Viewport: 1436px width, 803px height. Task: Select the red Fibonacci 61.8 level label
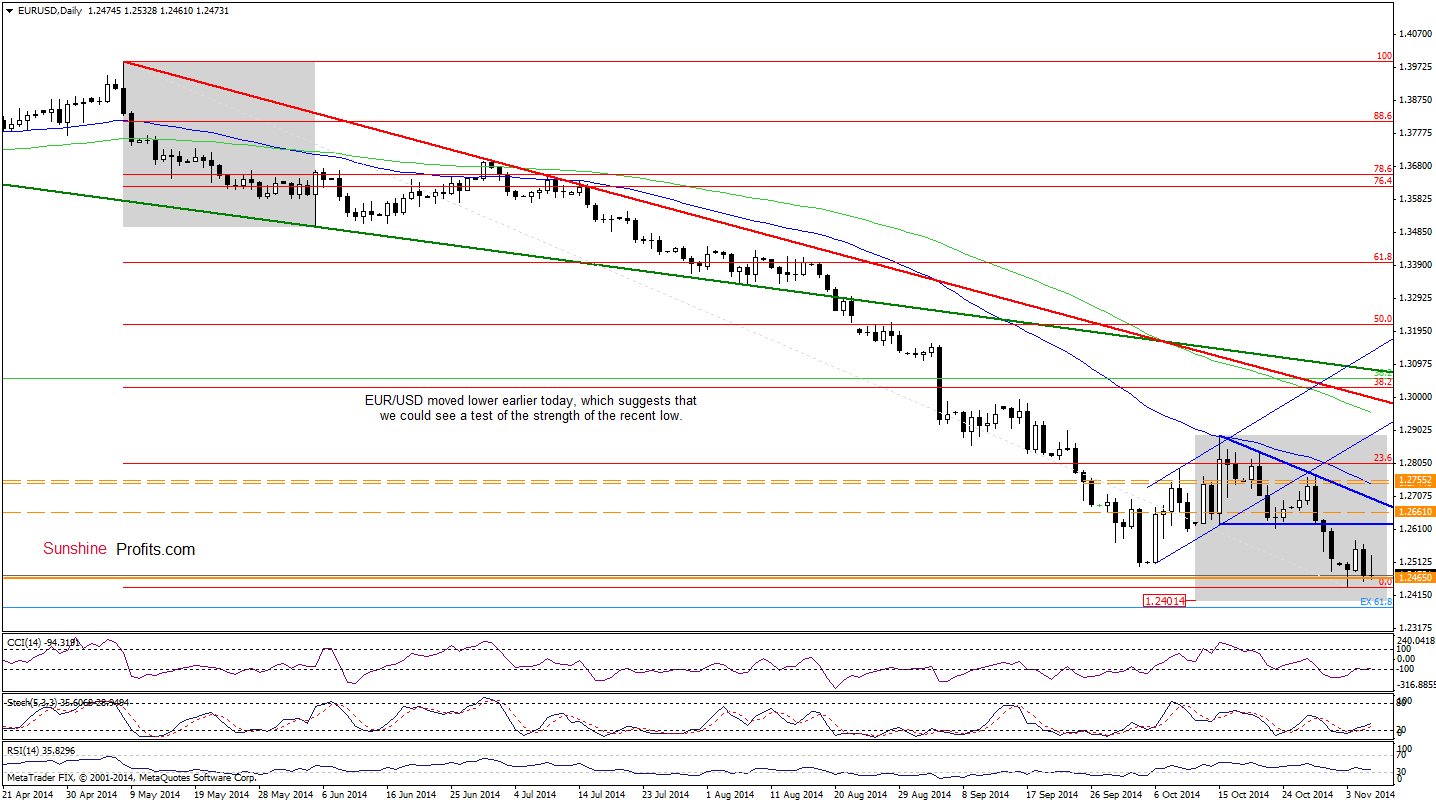[1383, 257]
